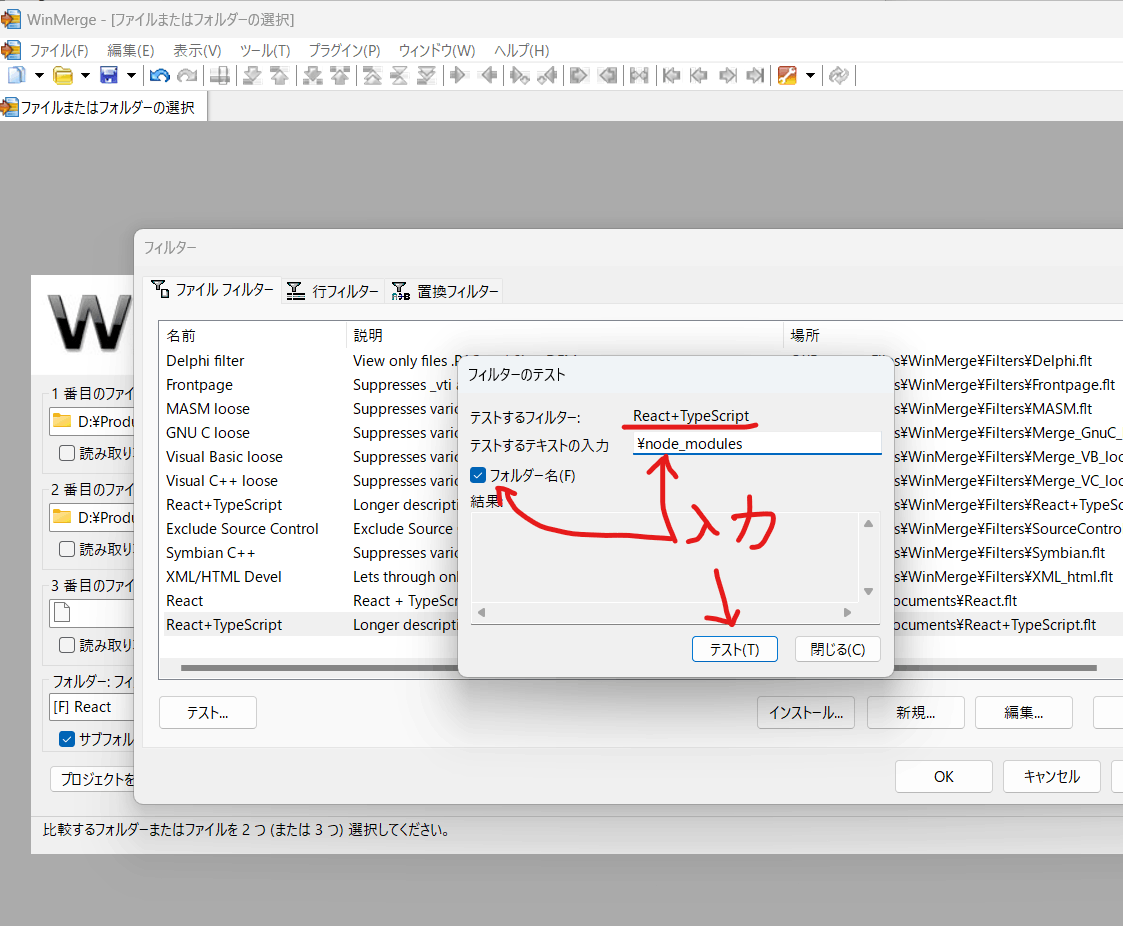The image size is (1123, 926).
Task: Click the Open folder toolbar icon
Action: [63, 75]
